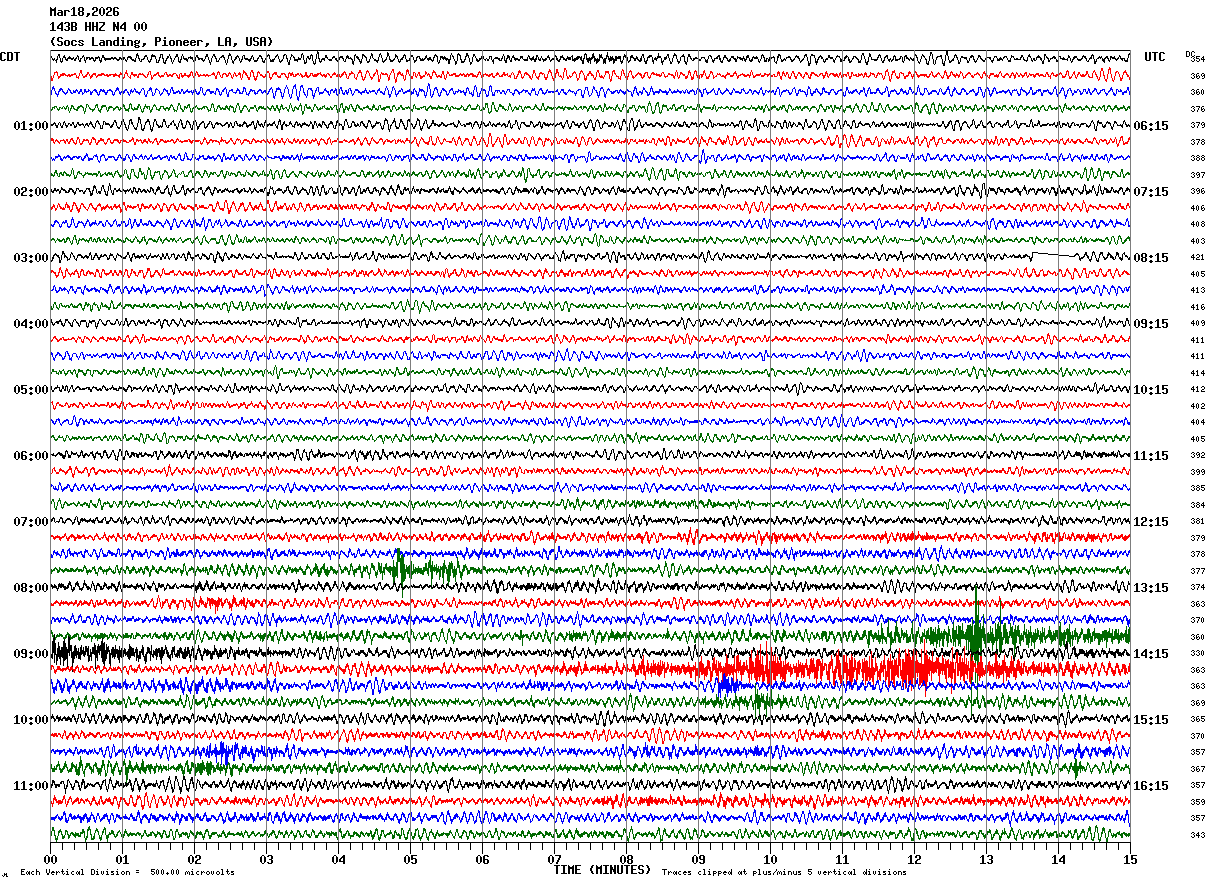1210x886 pixels.
Task: Click the "15:15" UTC time label
Action: pyautogui.click(x=1151, y=720)
